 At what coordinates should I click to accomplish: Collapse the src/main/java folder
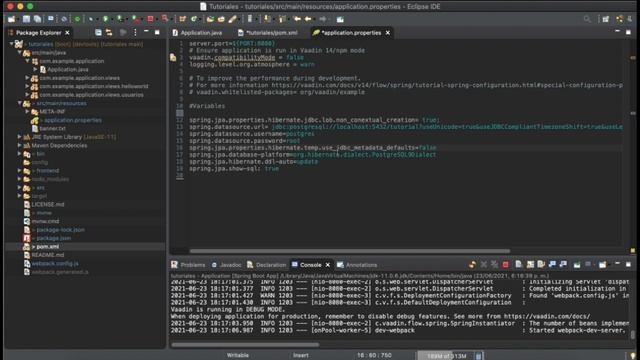pos(19,52)
